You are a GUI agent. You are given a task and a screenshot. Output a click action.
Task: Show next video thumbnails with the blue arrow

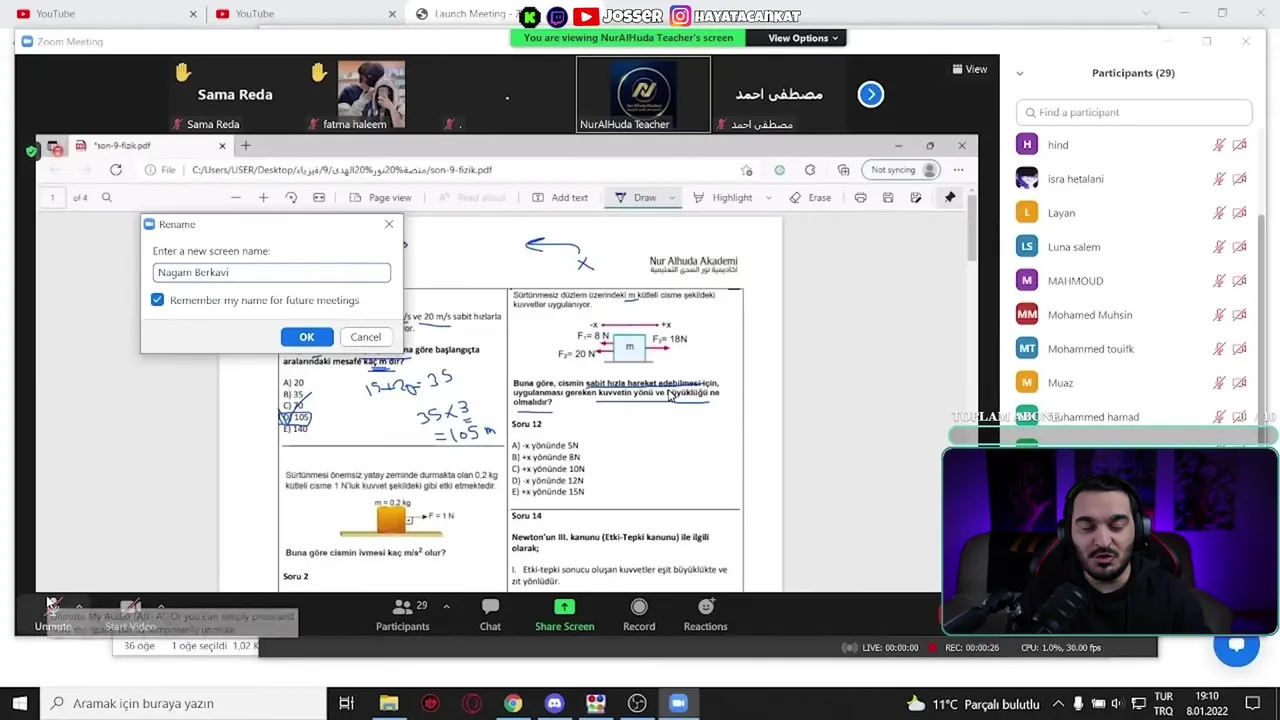point(871,94)
